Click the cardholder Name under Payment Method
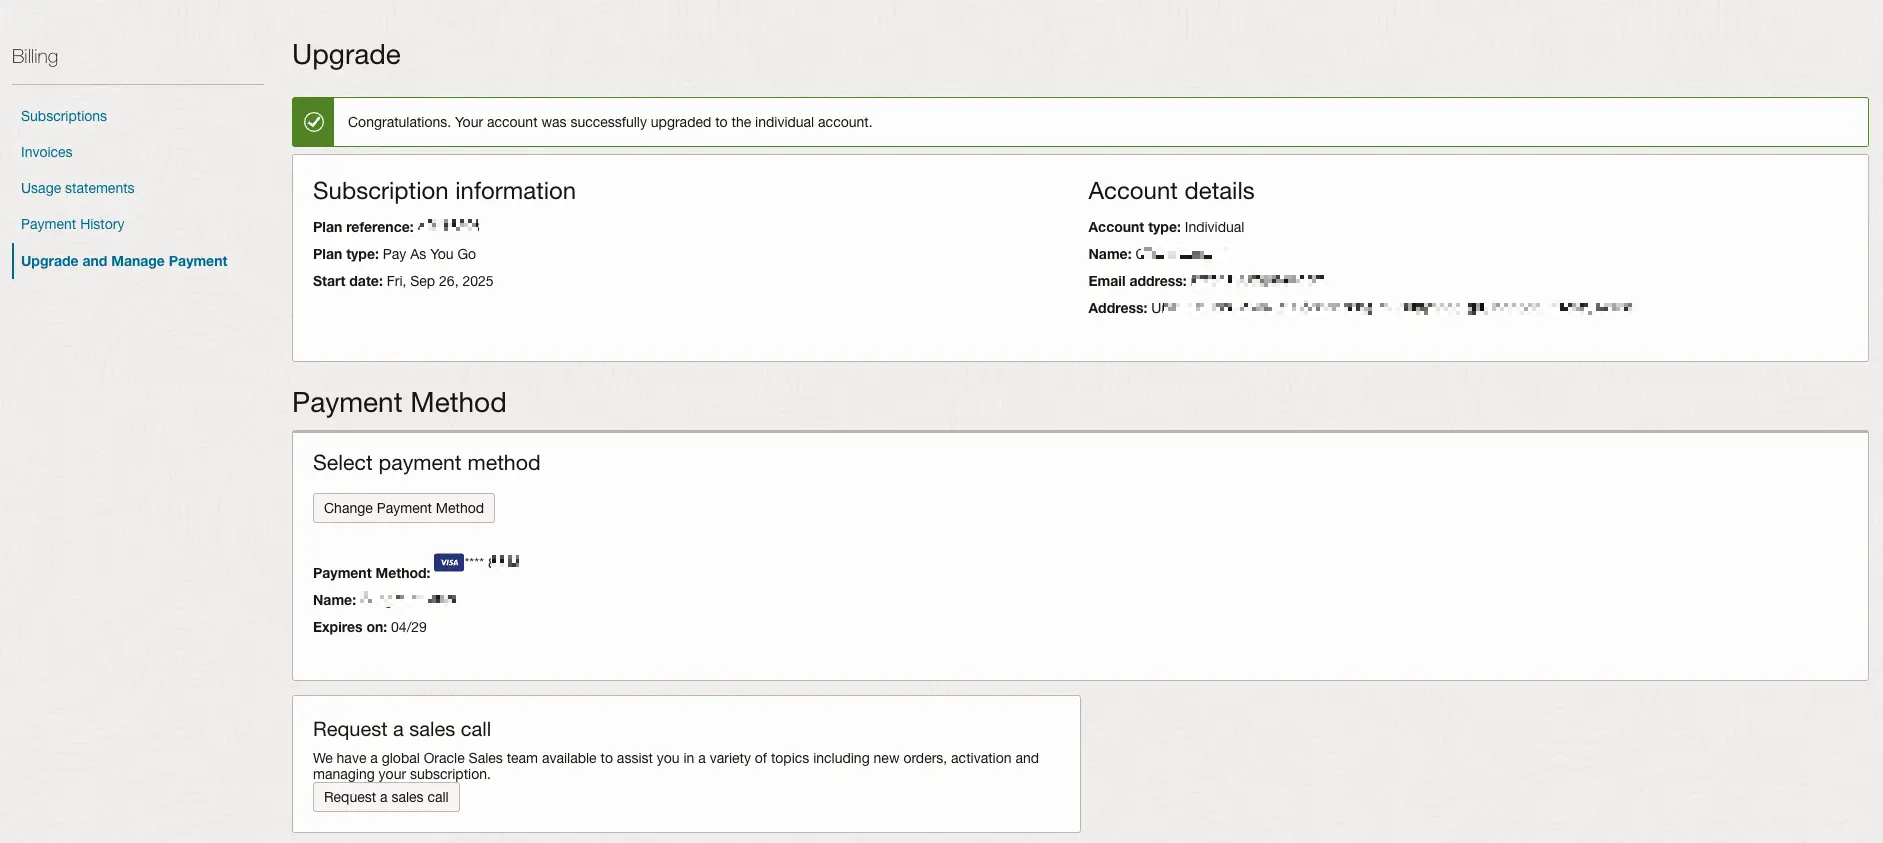The width and height of the screenshot is (1883, 843). 385,600
